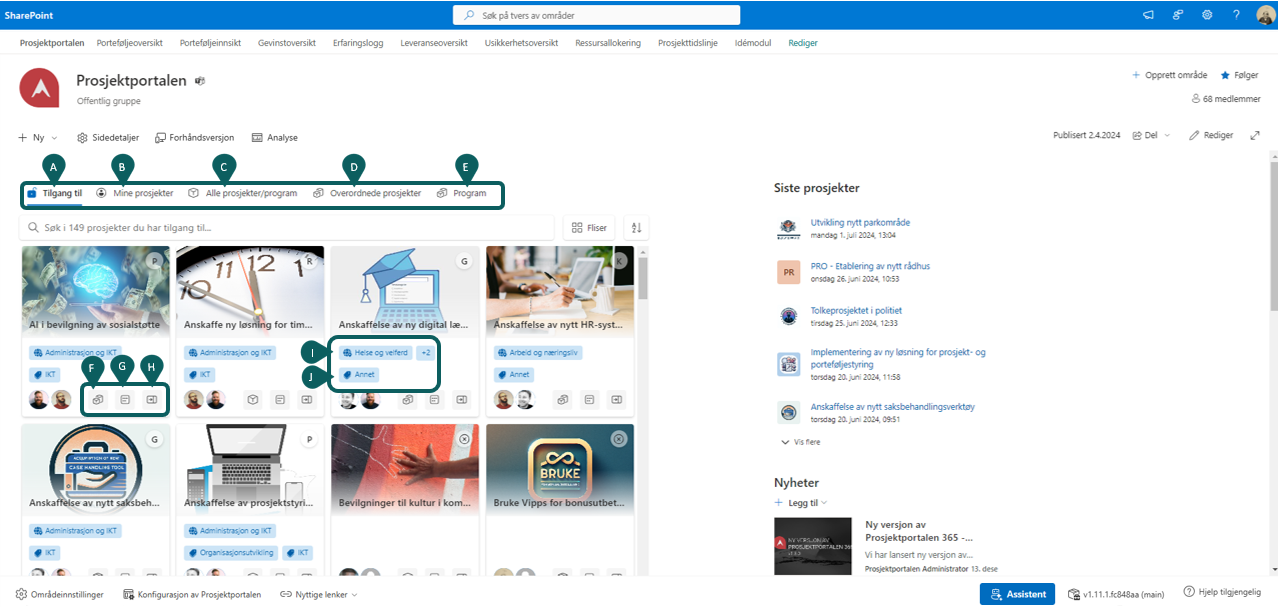
Task: Expand page to full screen with arrows icon
Action: click(1255, 136)
